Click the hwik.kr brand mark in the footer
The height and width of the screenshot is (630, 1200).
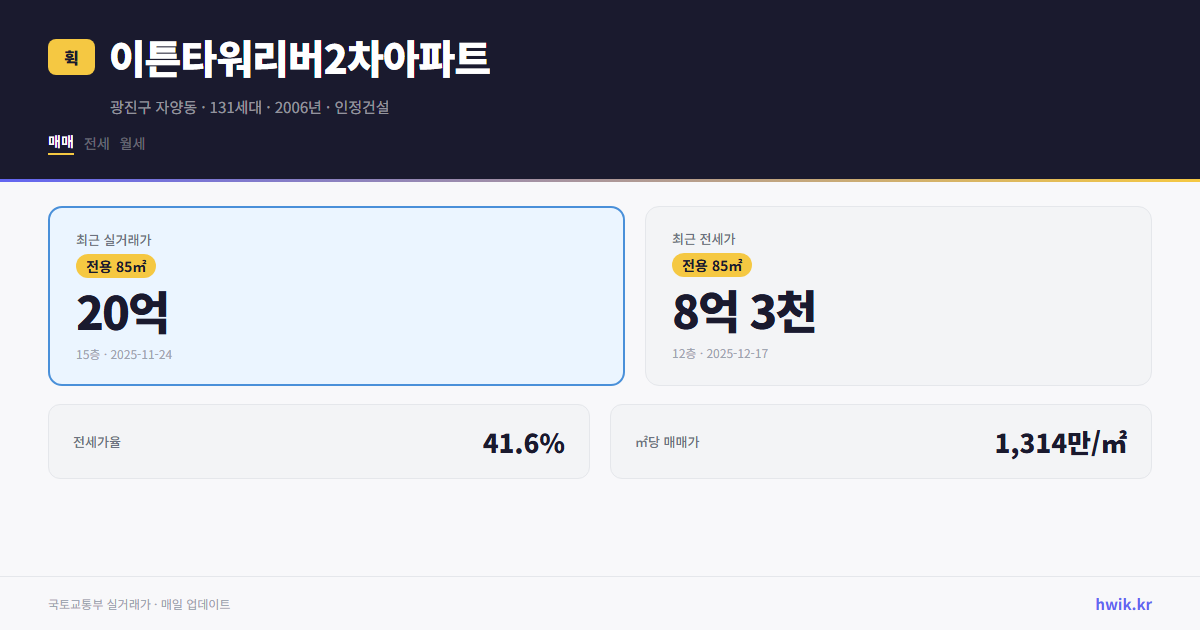coord(1122,604)
